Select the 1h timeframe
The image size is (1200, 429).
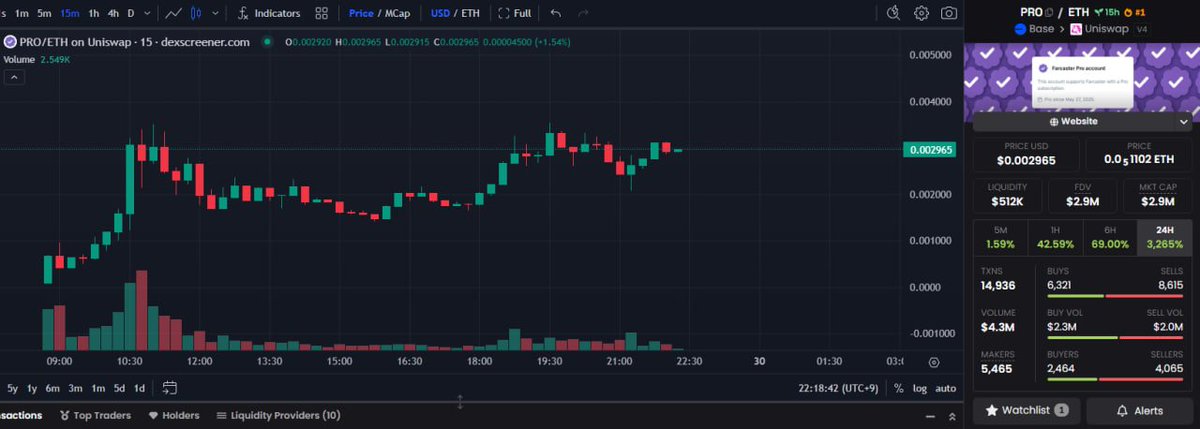point(94,13)
